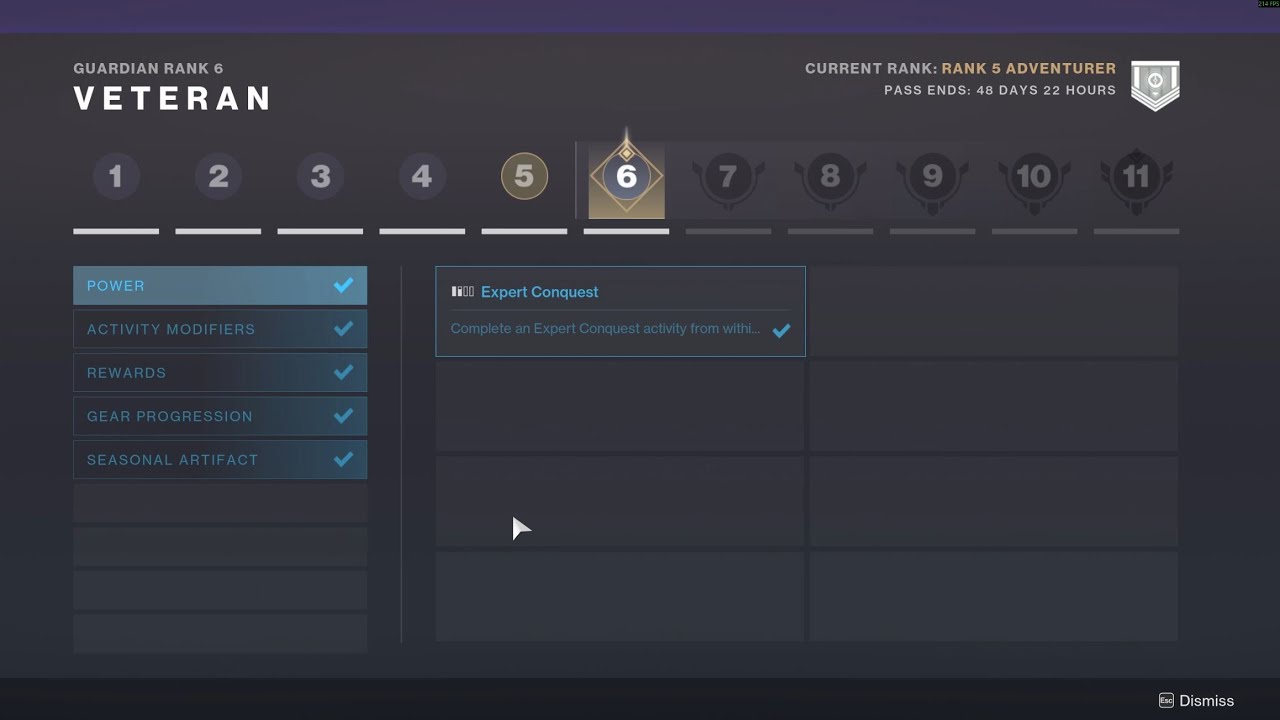Viewport: 1280px width, 720px height.
Task: Open the Rewards category
Action: tap(220, 373)
